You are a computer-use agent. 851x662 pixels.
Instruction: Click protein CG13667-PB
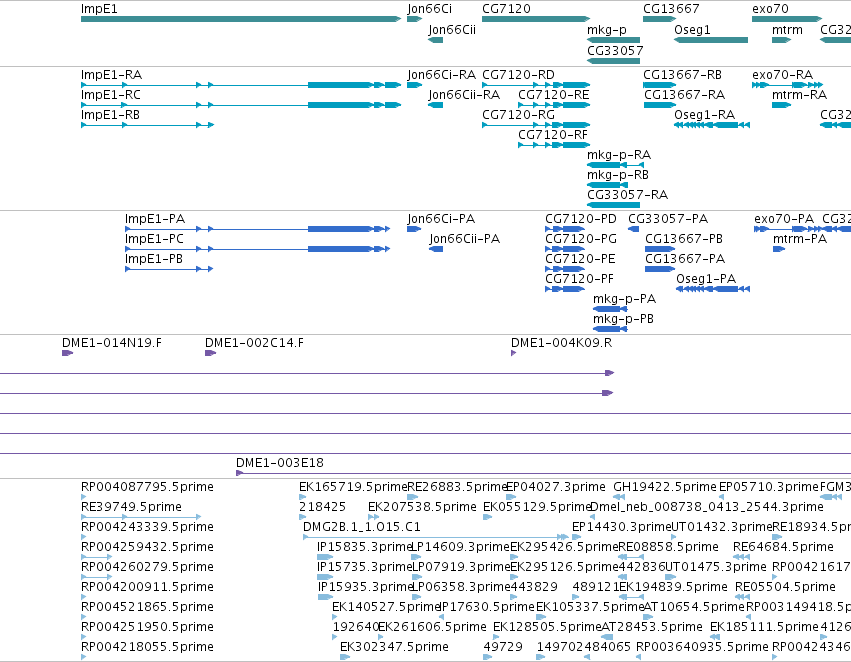[x=660, y=250]
